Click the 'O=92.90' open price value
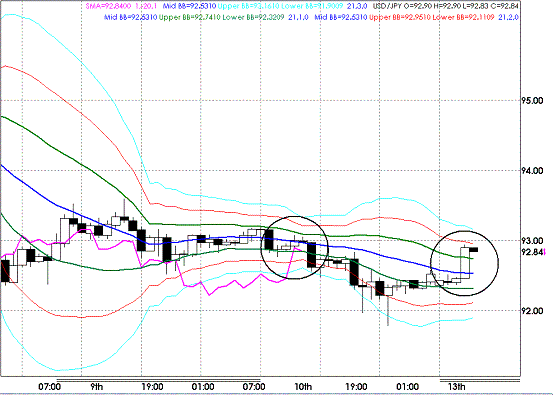Viewport: 553px width, 395px height. 417,6
